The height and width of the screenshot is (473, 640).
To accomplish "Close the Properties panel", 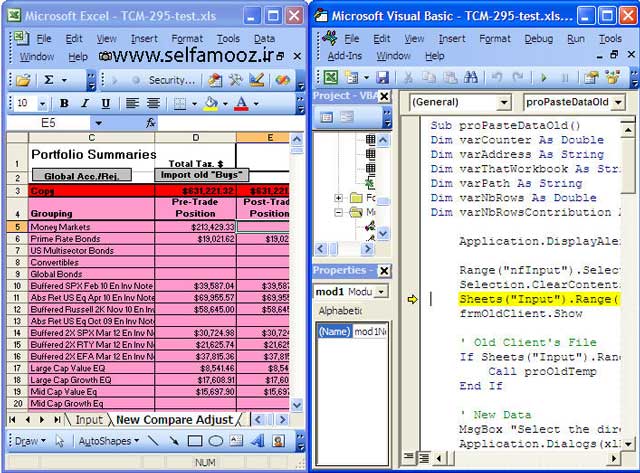I will (384, 271).
